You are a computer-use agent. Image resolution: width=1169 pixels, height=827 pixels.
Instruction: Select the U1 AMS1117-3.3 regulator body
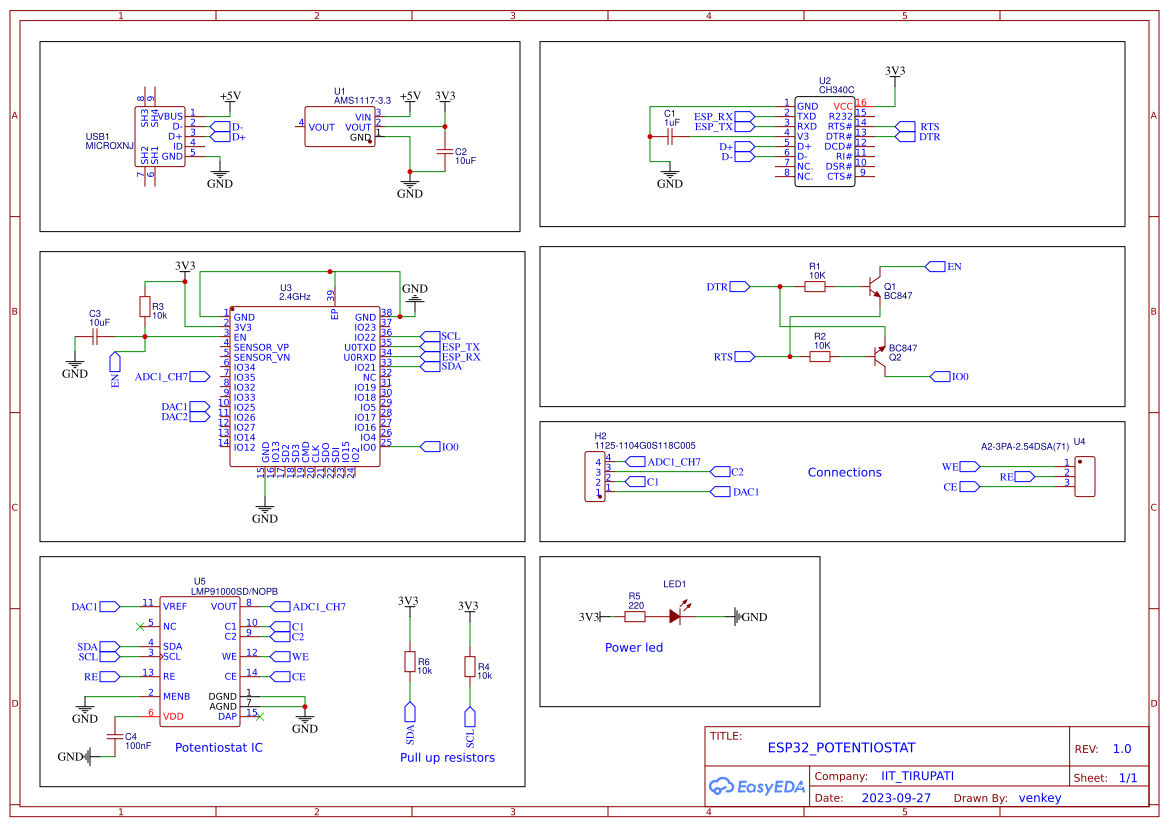click(x=339, y=127)
